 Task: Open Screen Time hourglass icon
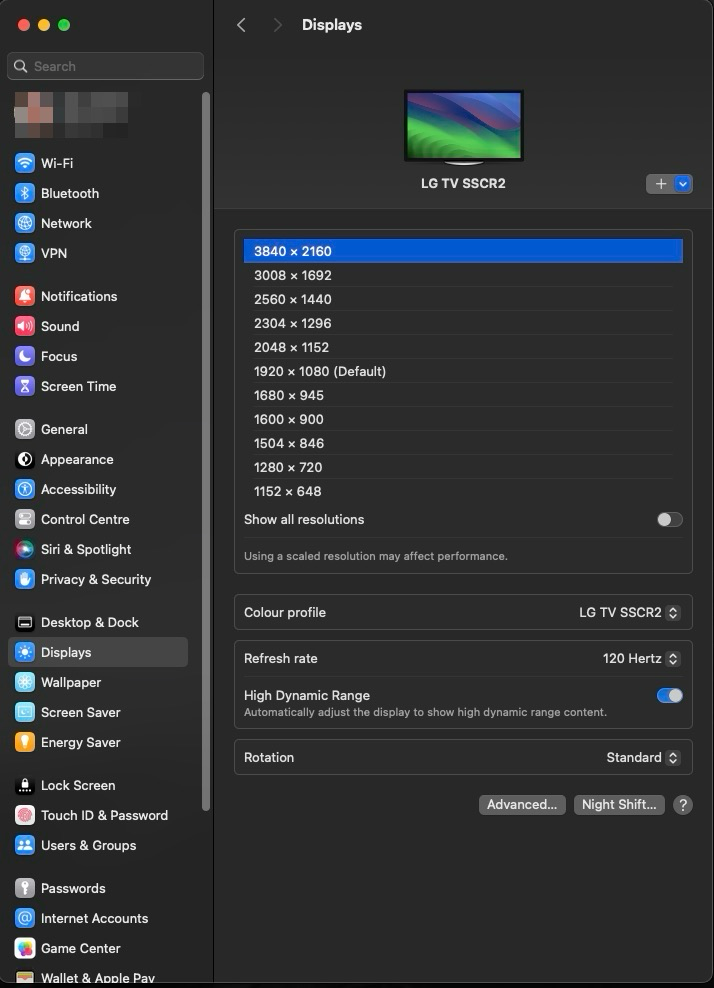(x=25, y=386)
